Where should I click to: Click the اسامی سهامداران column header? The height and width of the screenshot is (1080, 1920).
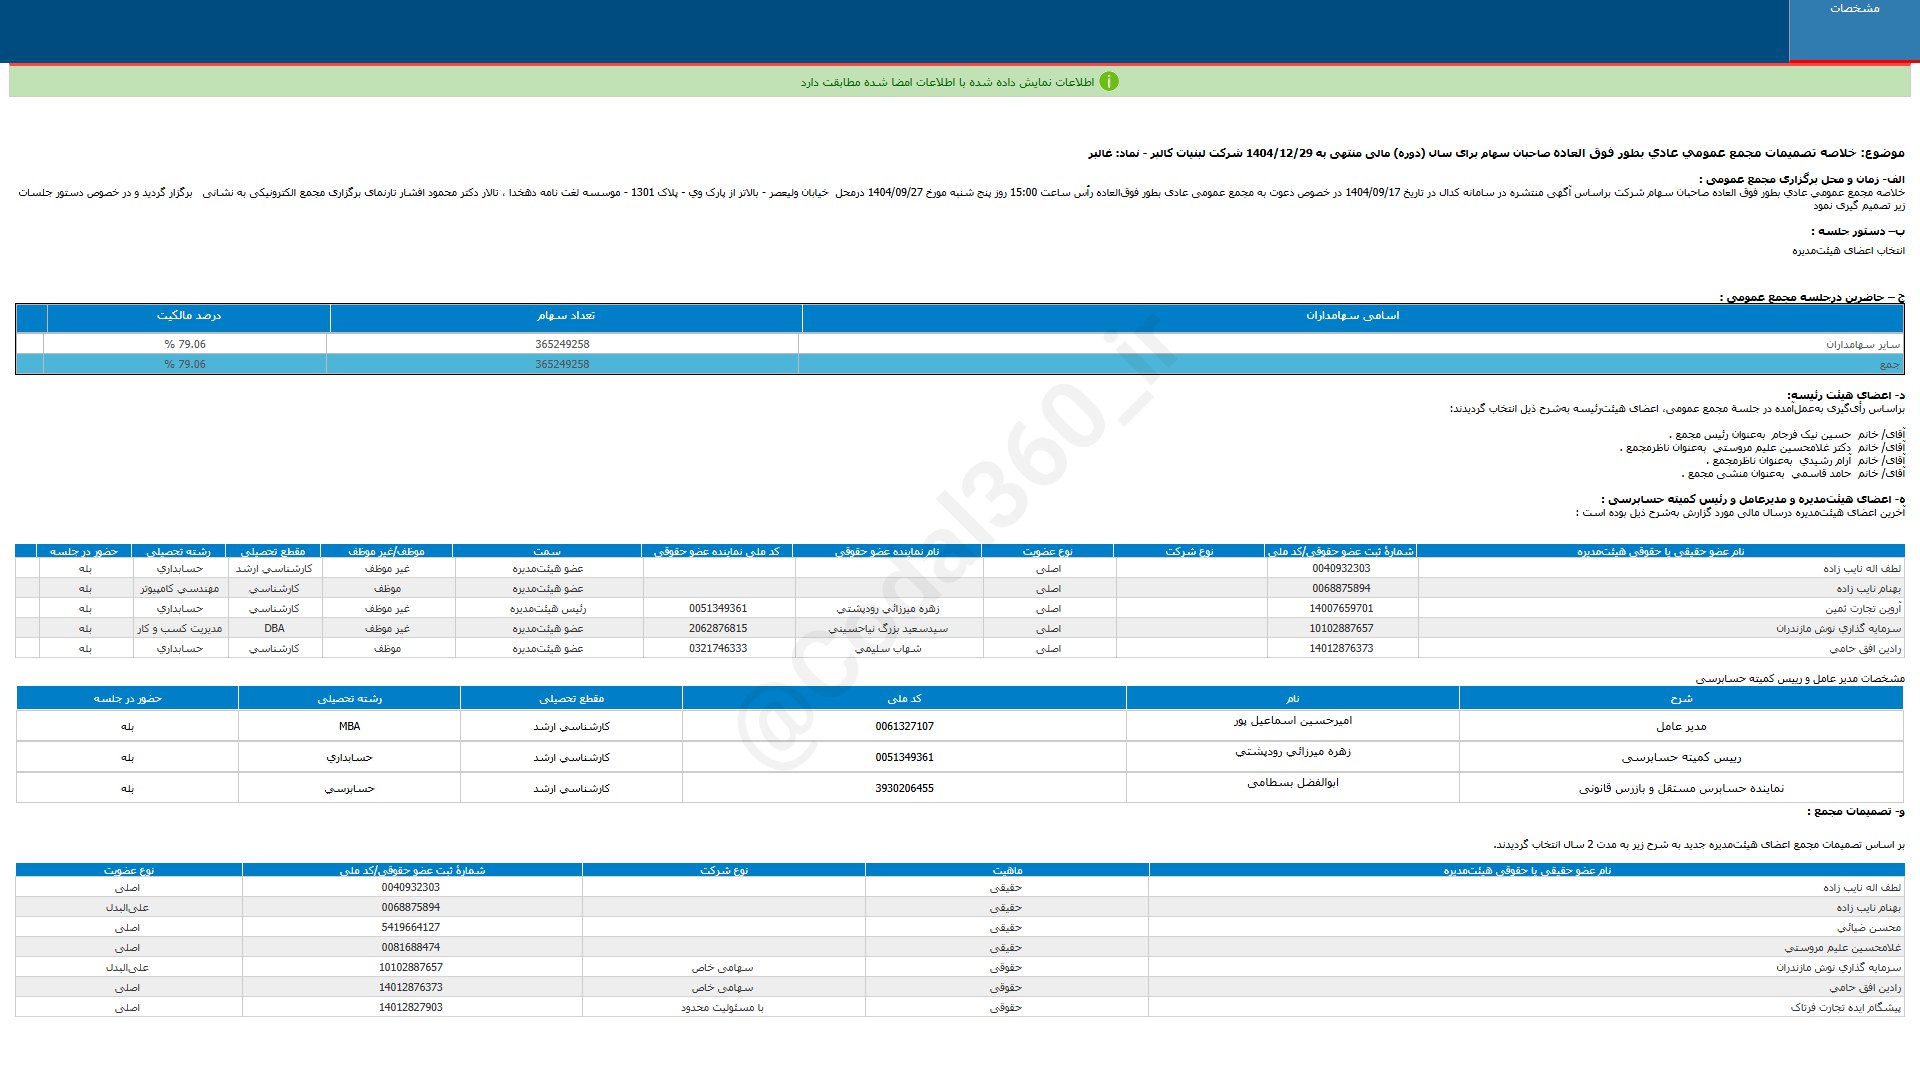(x=1352, y=316)
